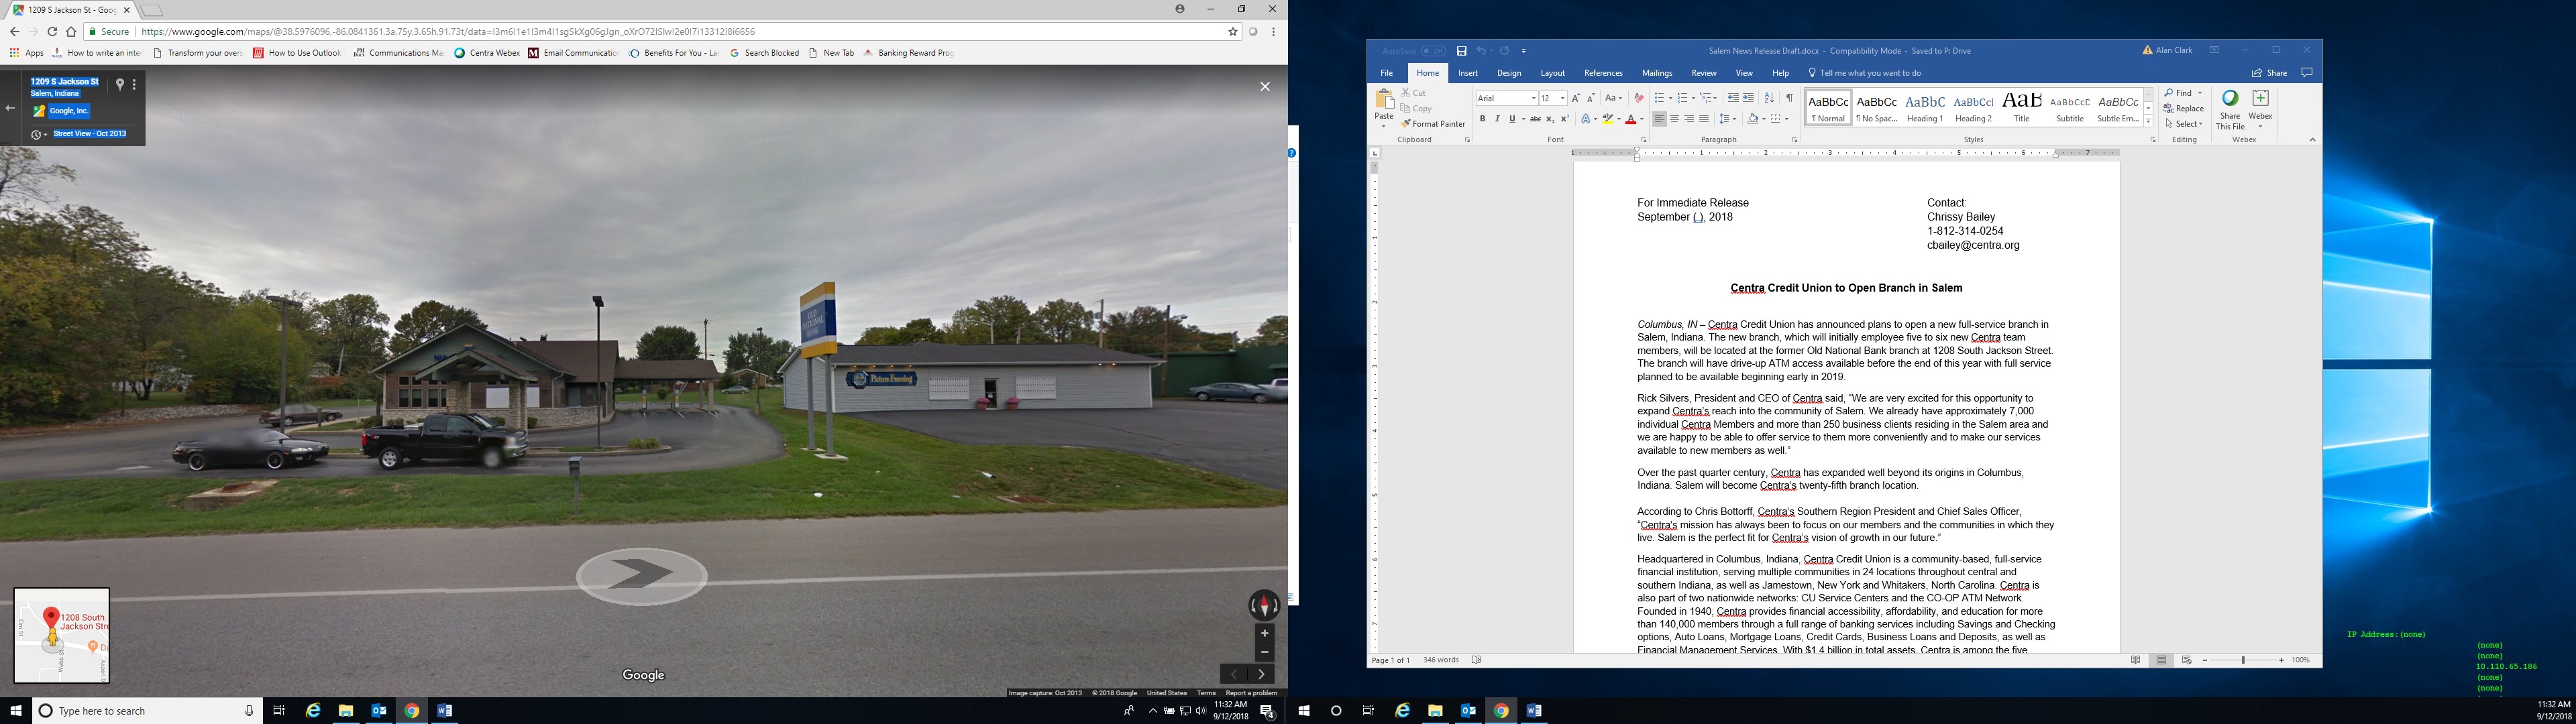Open the Arial font name dropdown
The width and height of the screenshot is (2576, 724).
click(1533, 98)
